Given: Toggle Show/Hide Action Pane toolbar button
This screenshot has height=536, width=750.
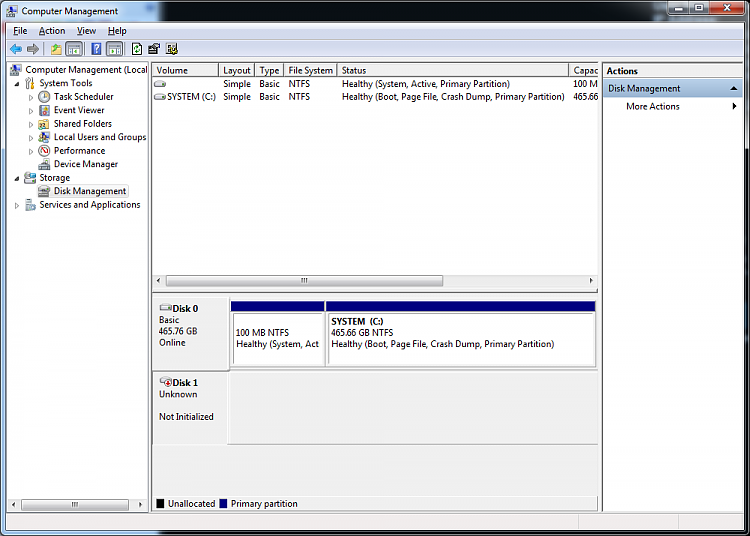Looking at the screenshot, I should (114, 49).
